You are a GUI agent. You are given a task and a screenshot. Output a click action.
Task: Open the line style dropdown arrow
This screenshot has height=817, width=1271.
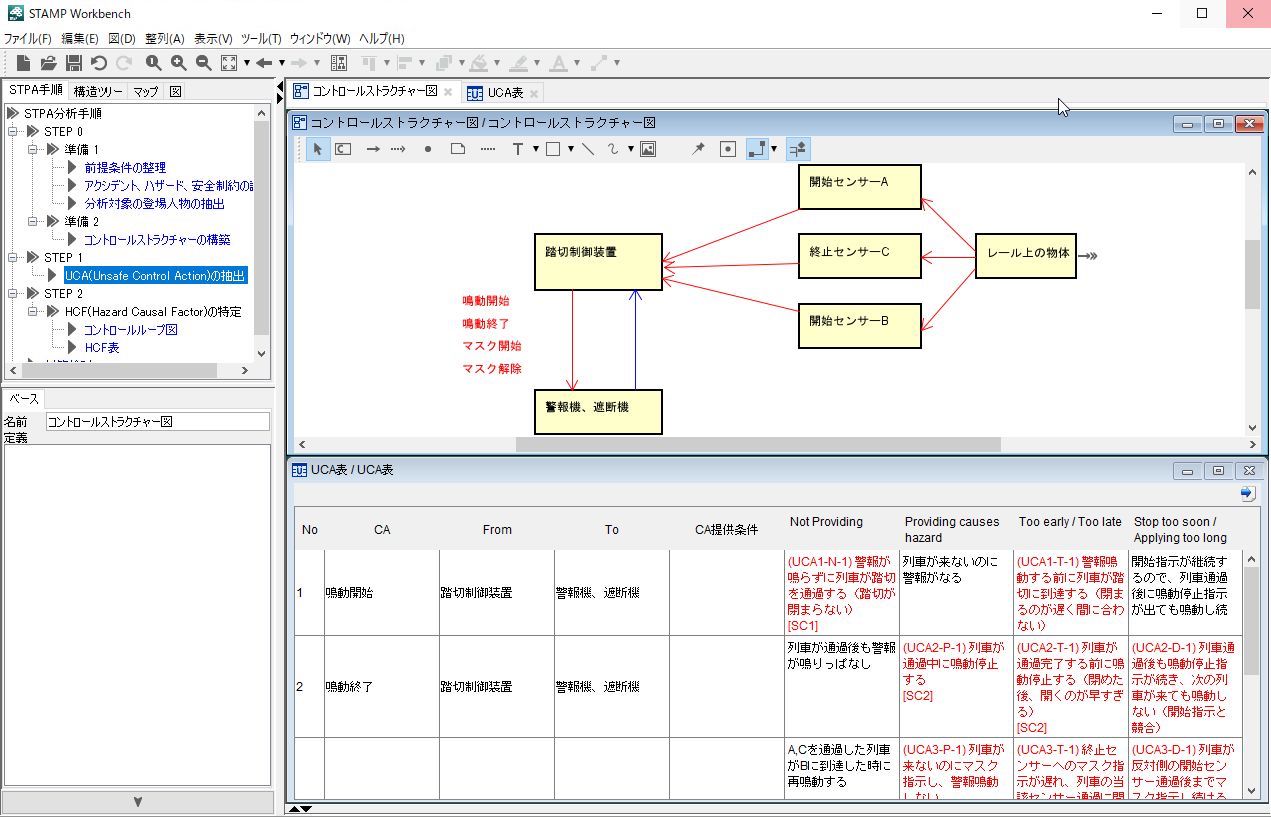[x=774, y=149]
